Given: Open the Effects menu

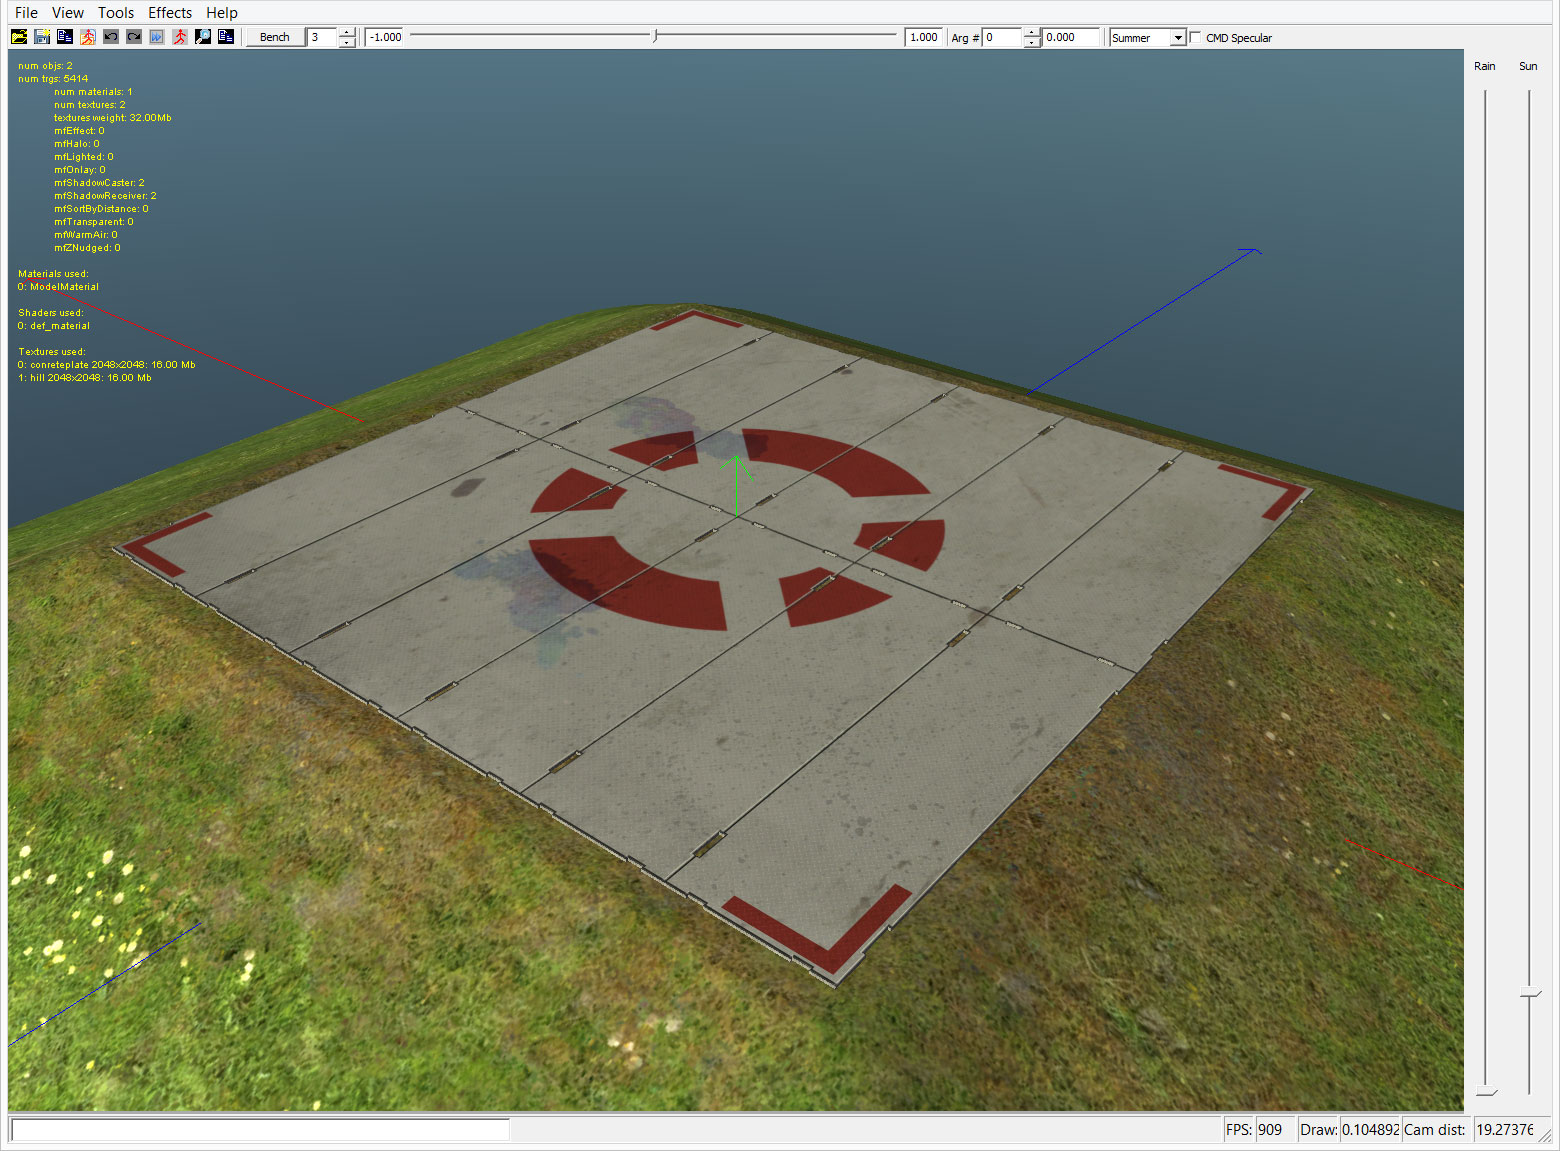Looking at the screenshot, I should coord(169,12).
